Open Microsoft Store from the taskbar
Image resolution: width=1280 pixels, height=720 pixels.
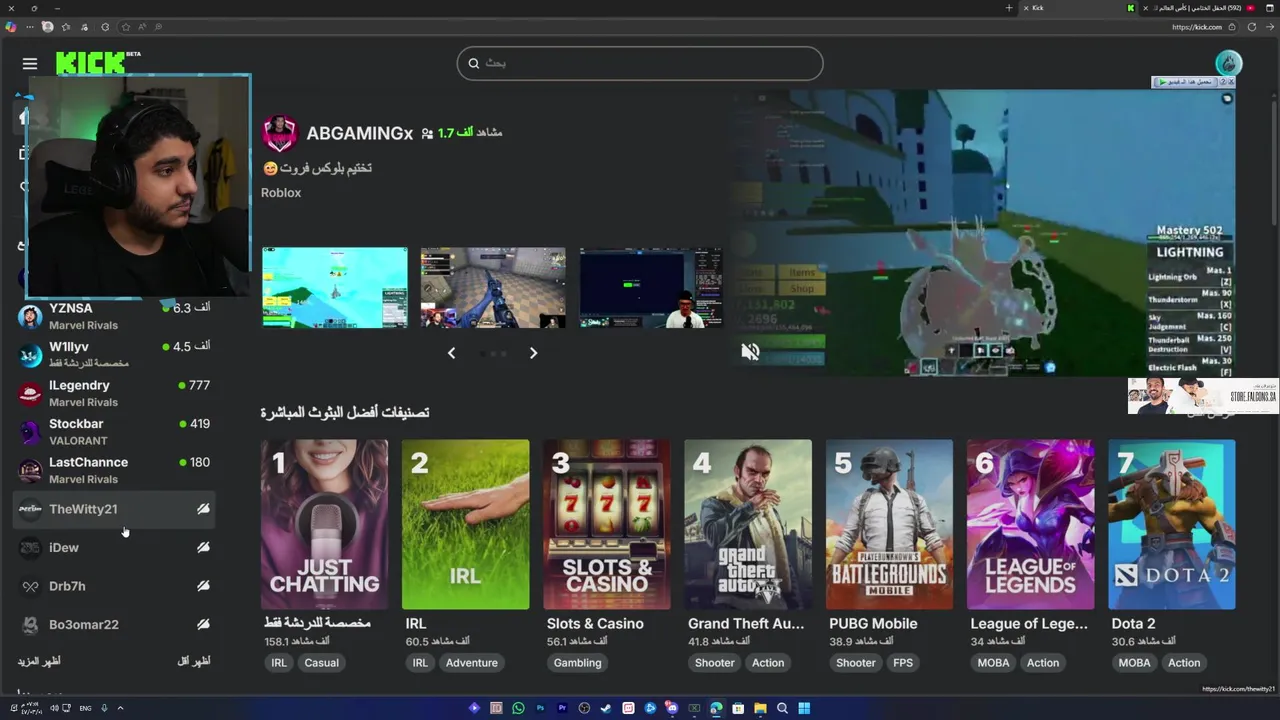(x=738, y=708)
